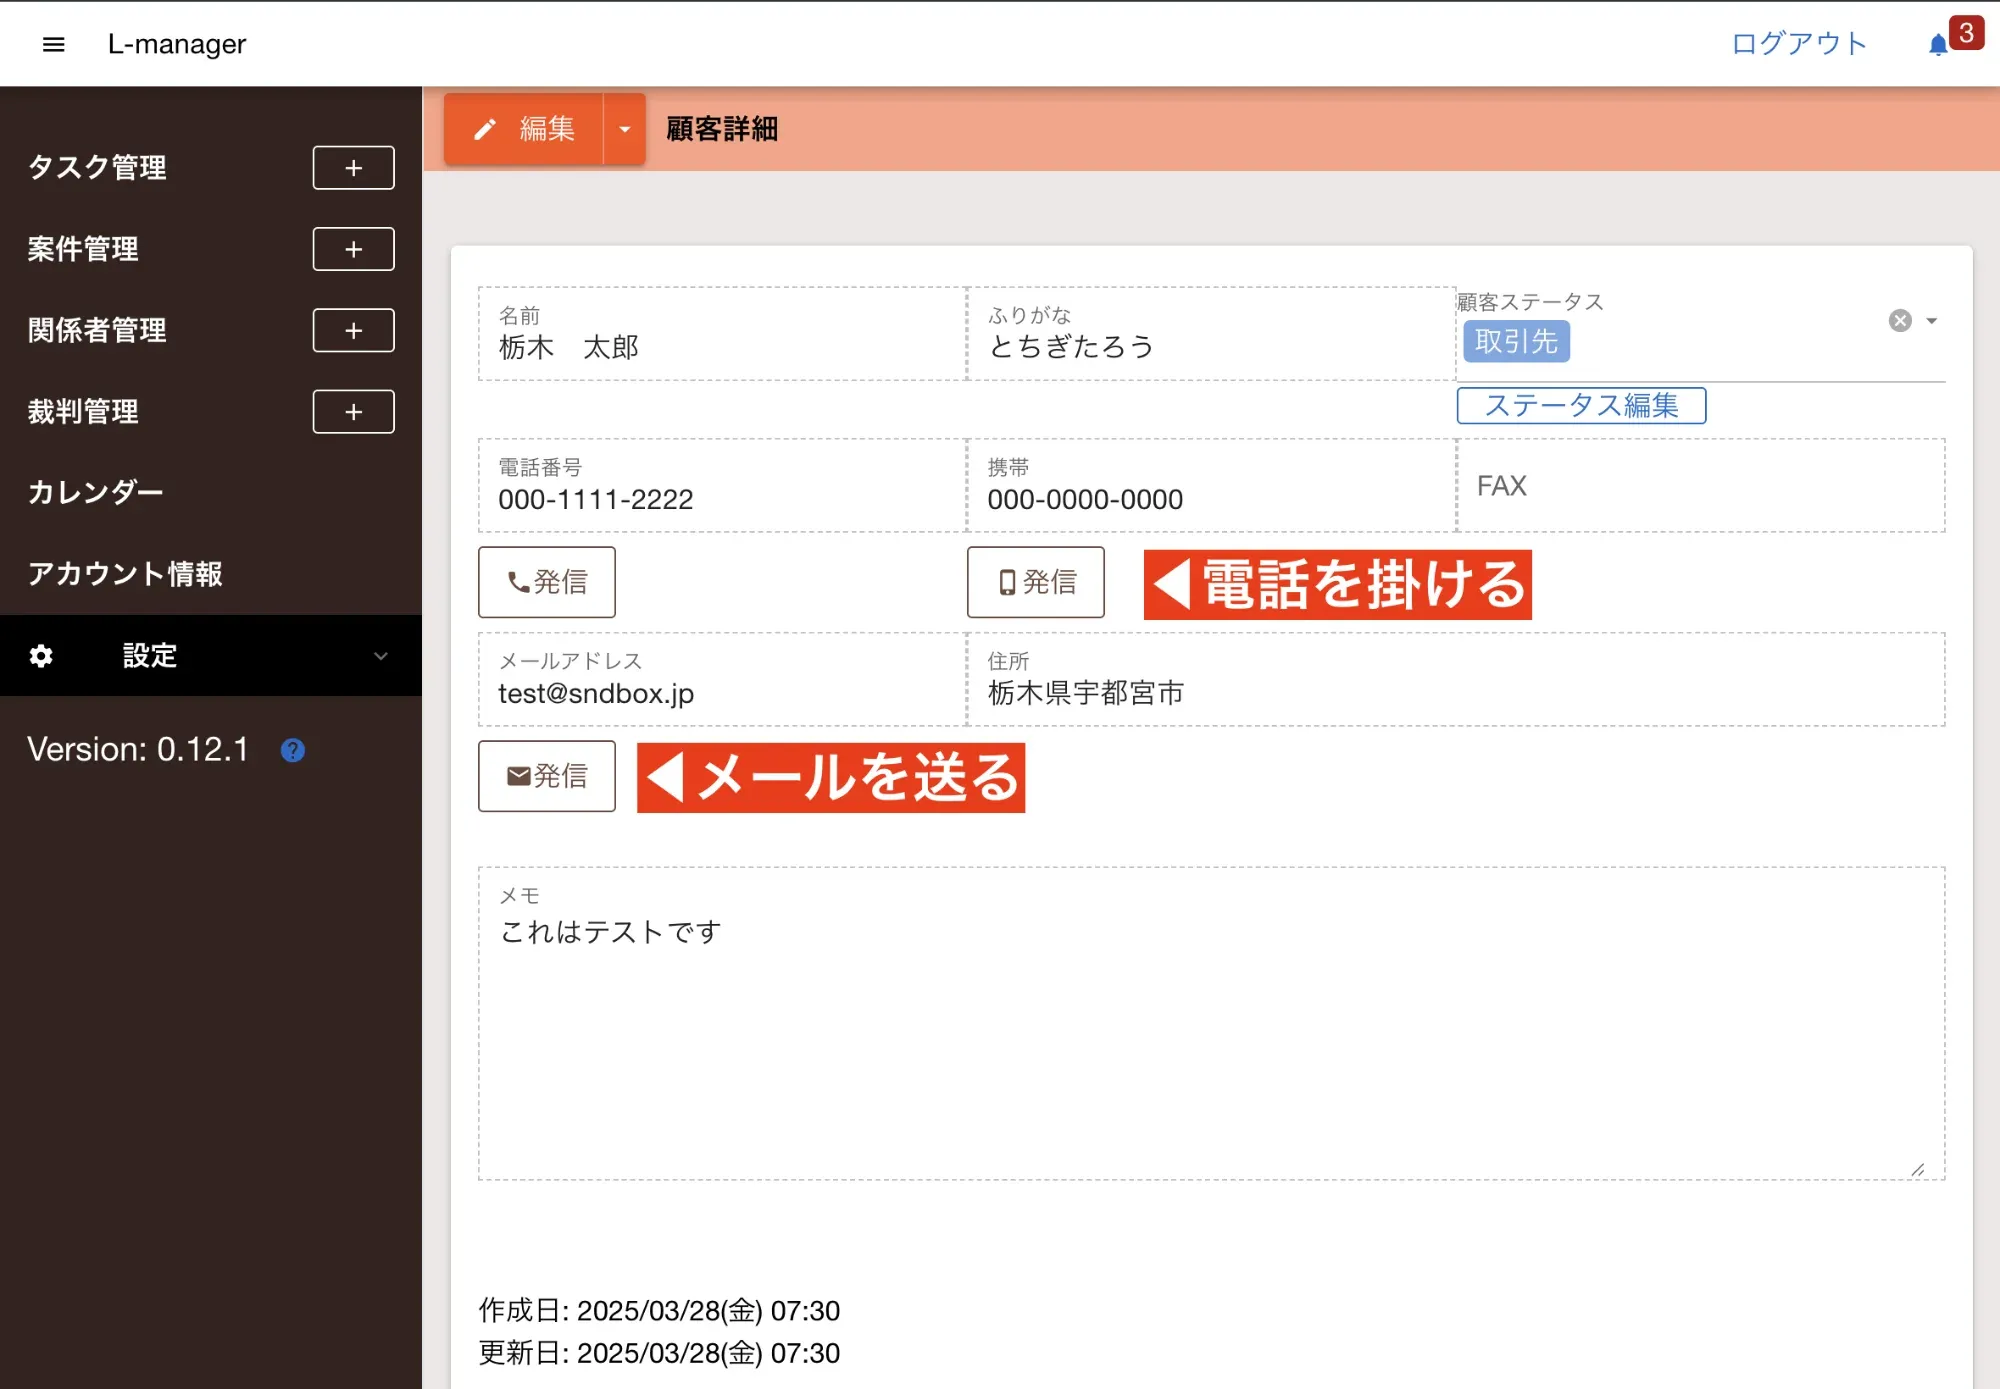The width and height of the screenshot is (2000, 1389).
Task: Add new case with 案件管理 plus
Action: [x=353, y=249]
